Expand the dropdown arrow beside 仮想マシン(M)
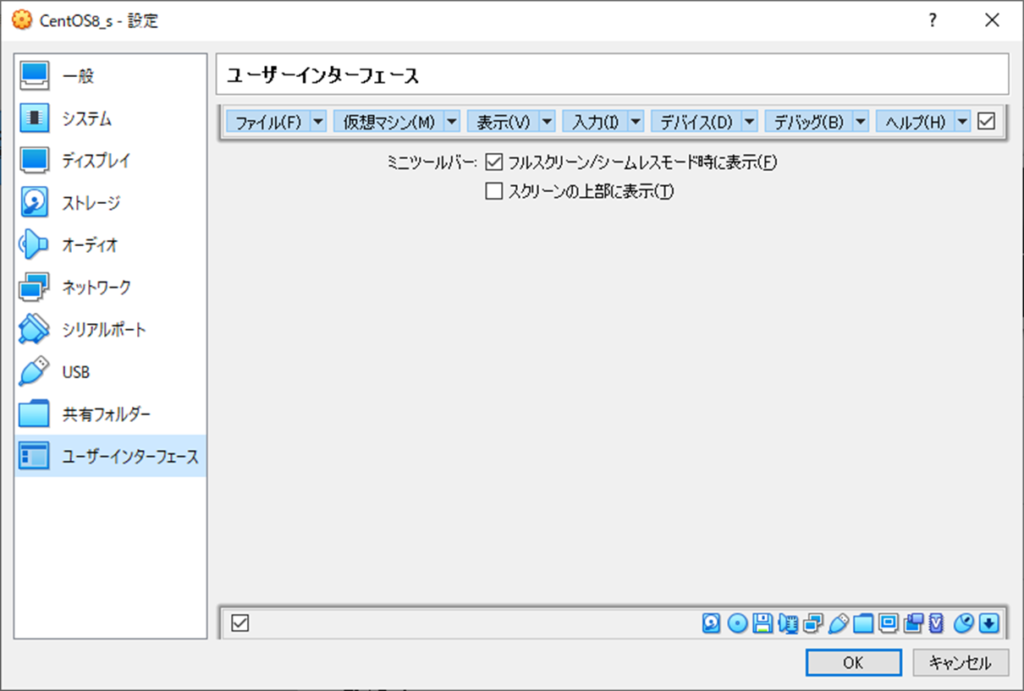Screen dimensions: 1024x691 [x=452, y=121]
